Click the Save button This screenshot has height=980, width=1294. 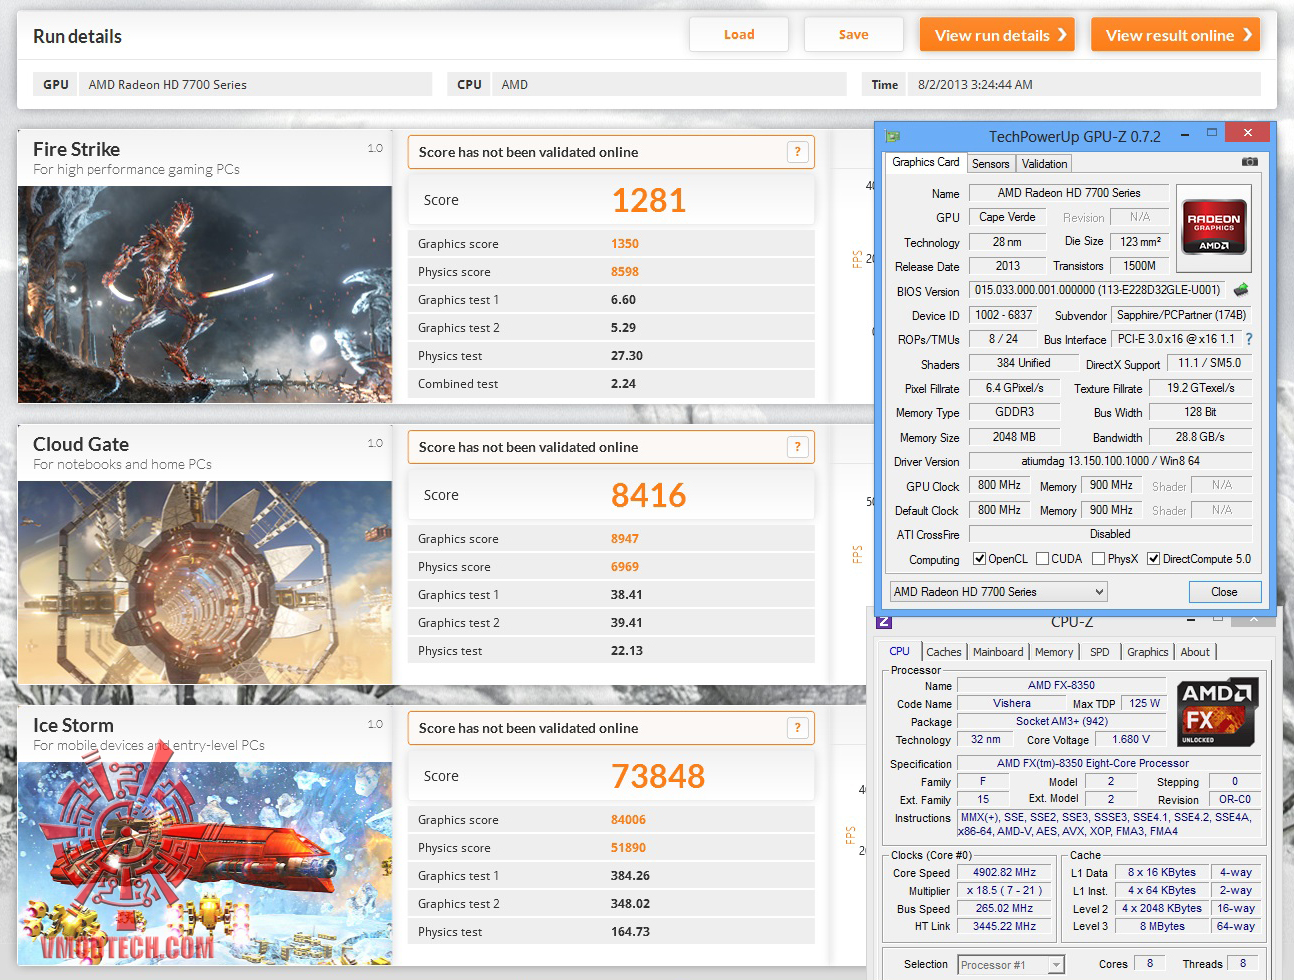[x=853, y=34]
